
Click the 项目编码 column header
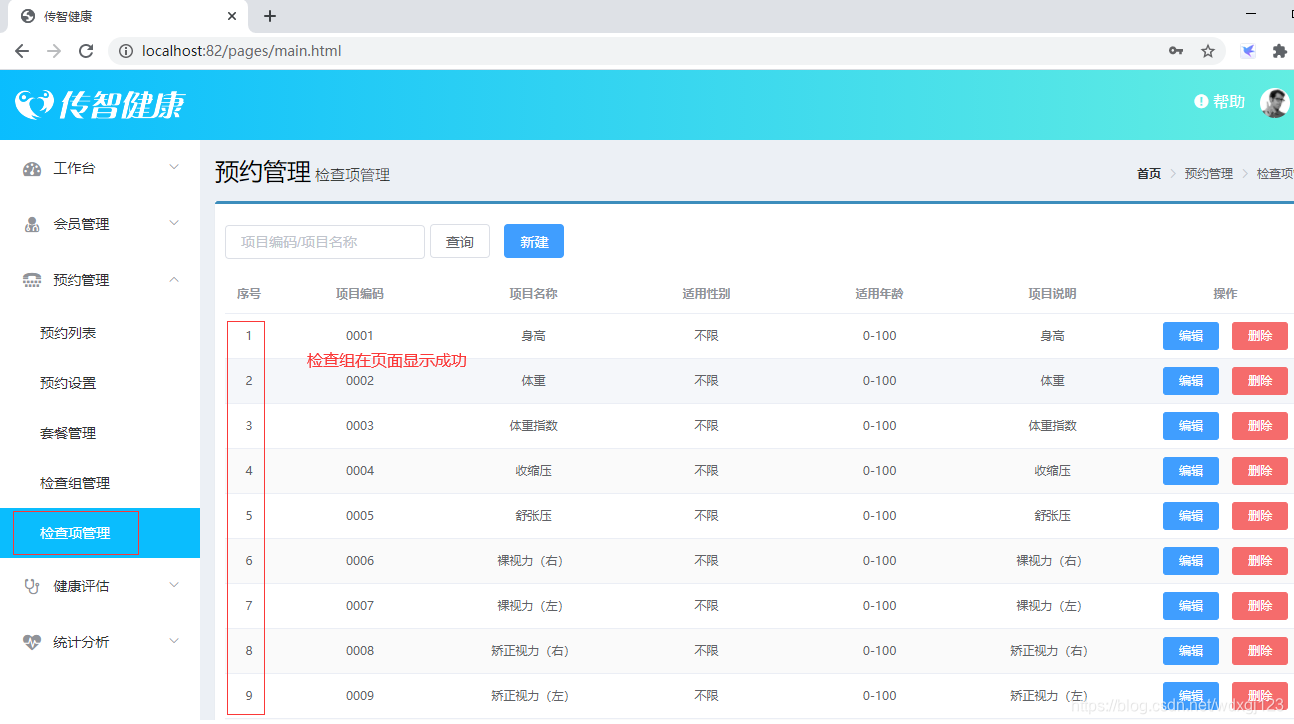360,294
